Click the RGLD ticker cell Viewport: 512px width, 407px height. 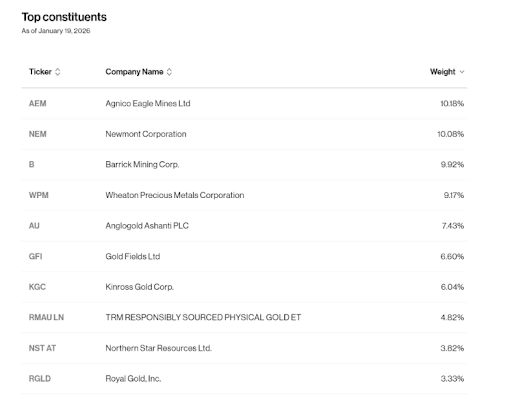(x=40, y=379)
